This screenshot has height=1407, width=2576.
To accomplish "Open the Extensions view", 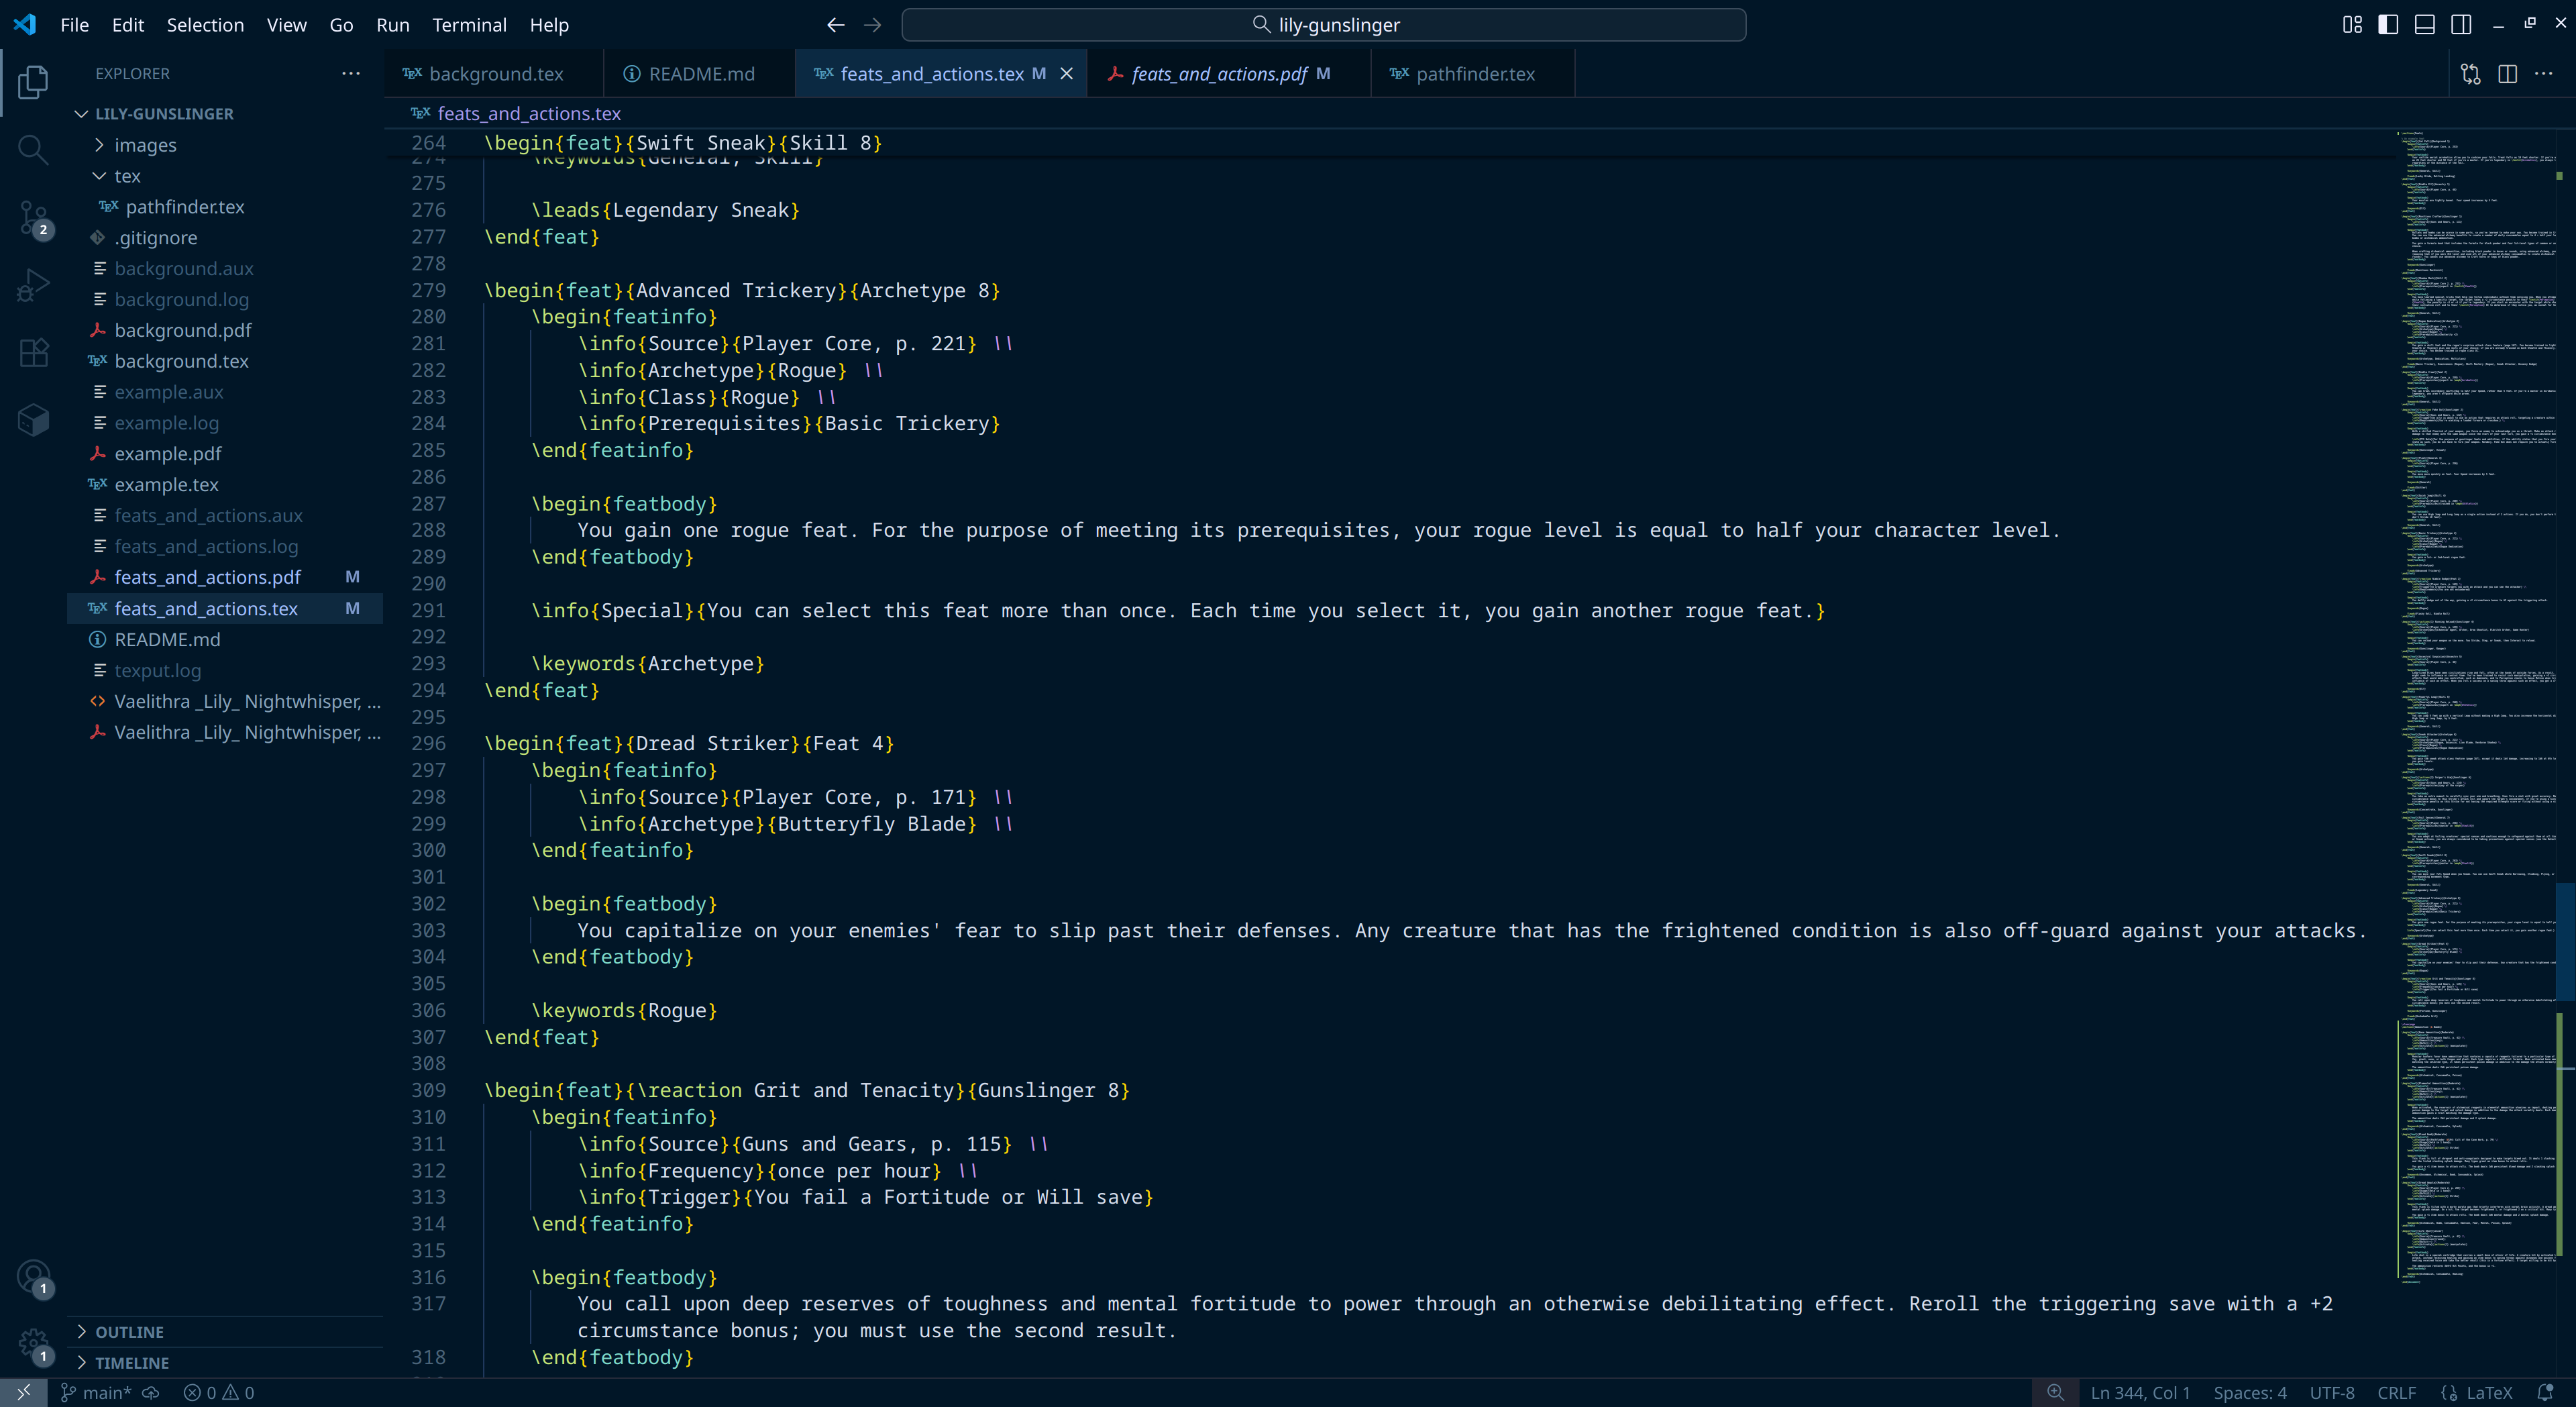I will pos(32,352).
